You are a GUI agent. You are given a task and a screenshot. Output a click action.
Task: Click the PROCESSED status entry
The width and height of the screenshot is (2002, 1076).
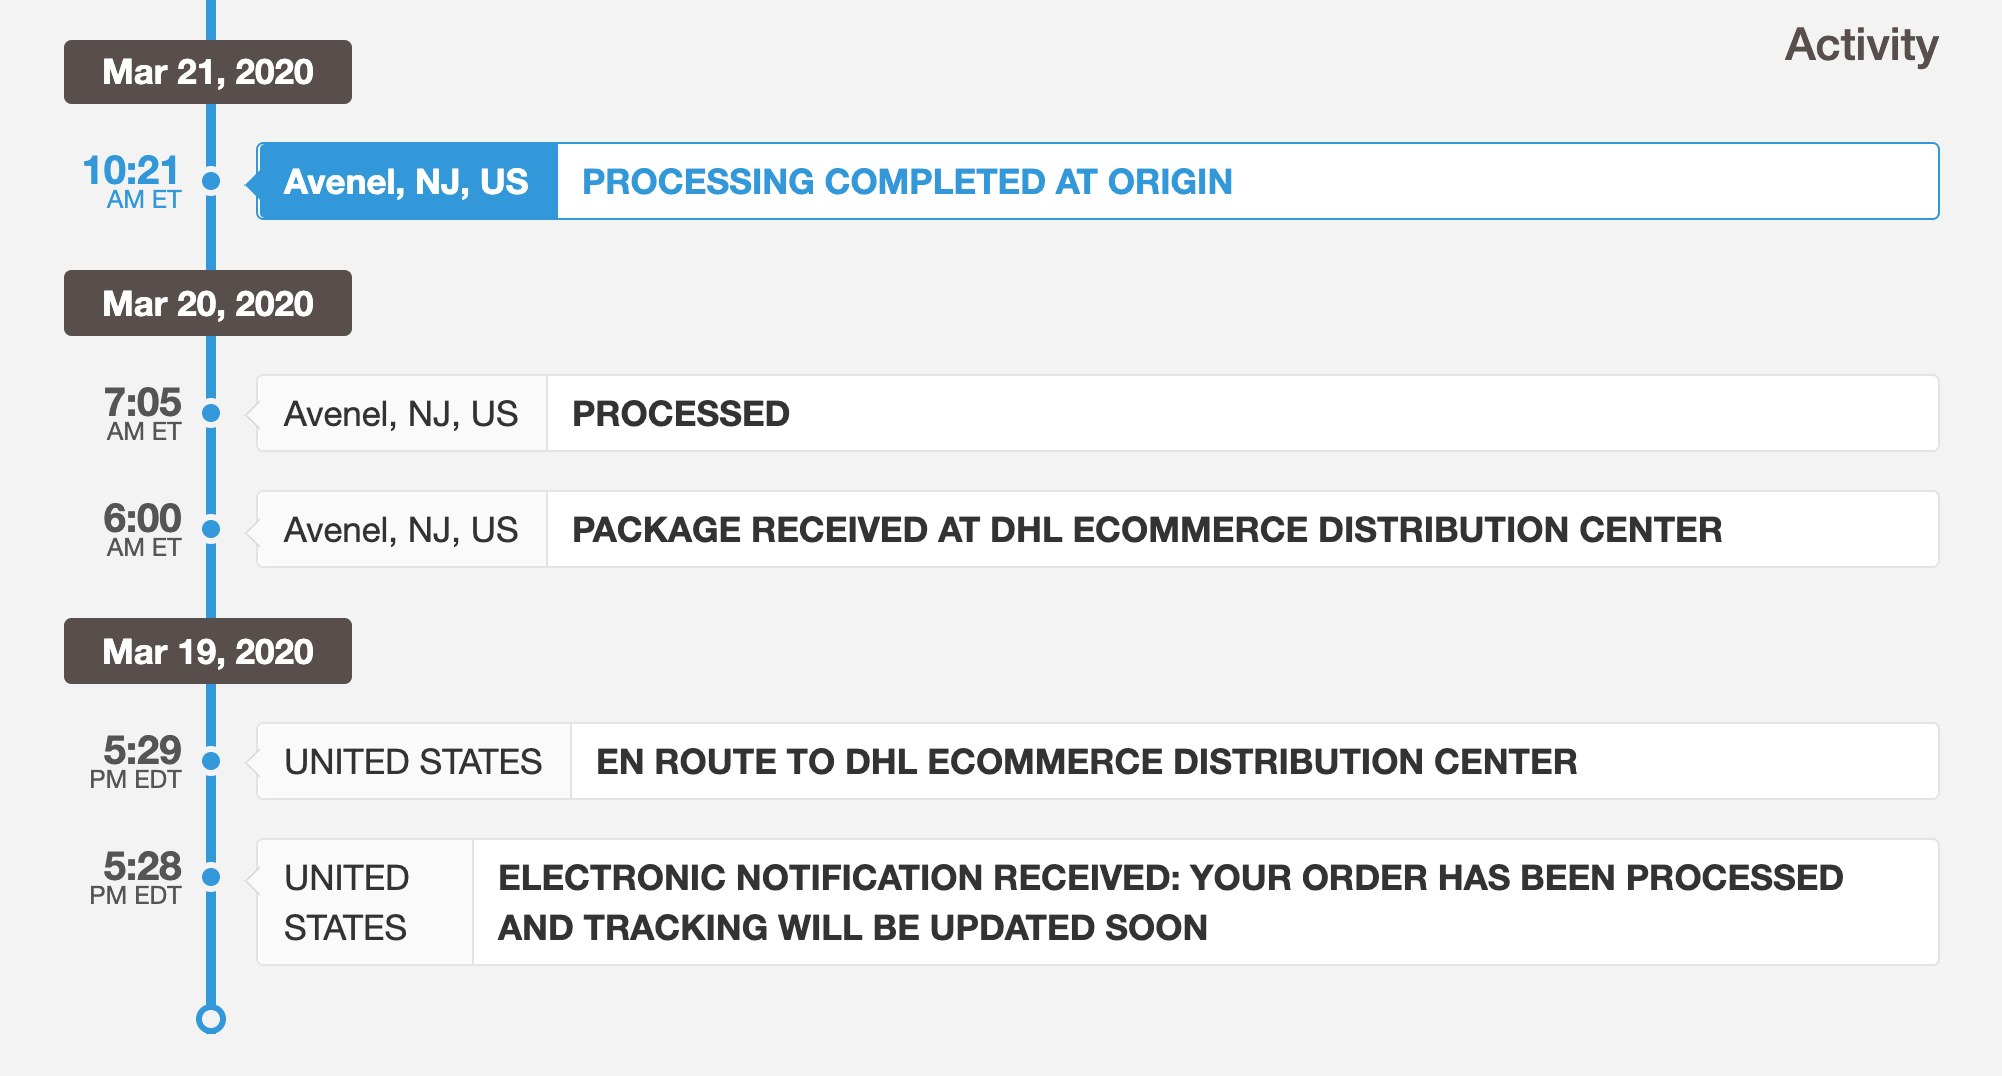pos(681,414)
